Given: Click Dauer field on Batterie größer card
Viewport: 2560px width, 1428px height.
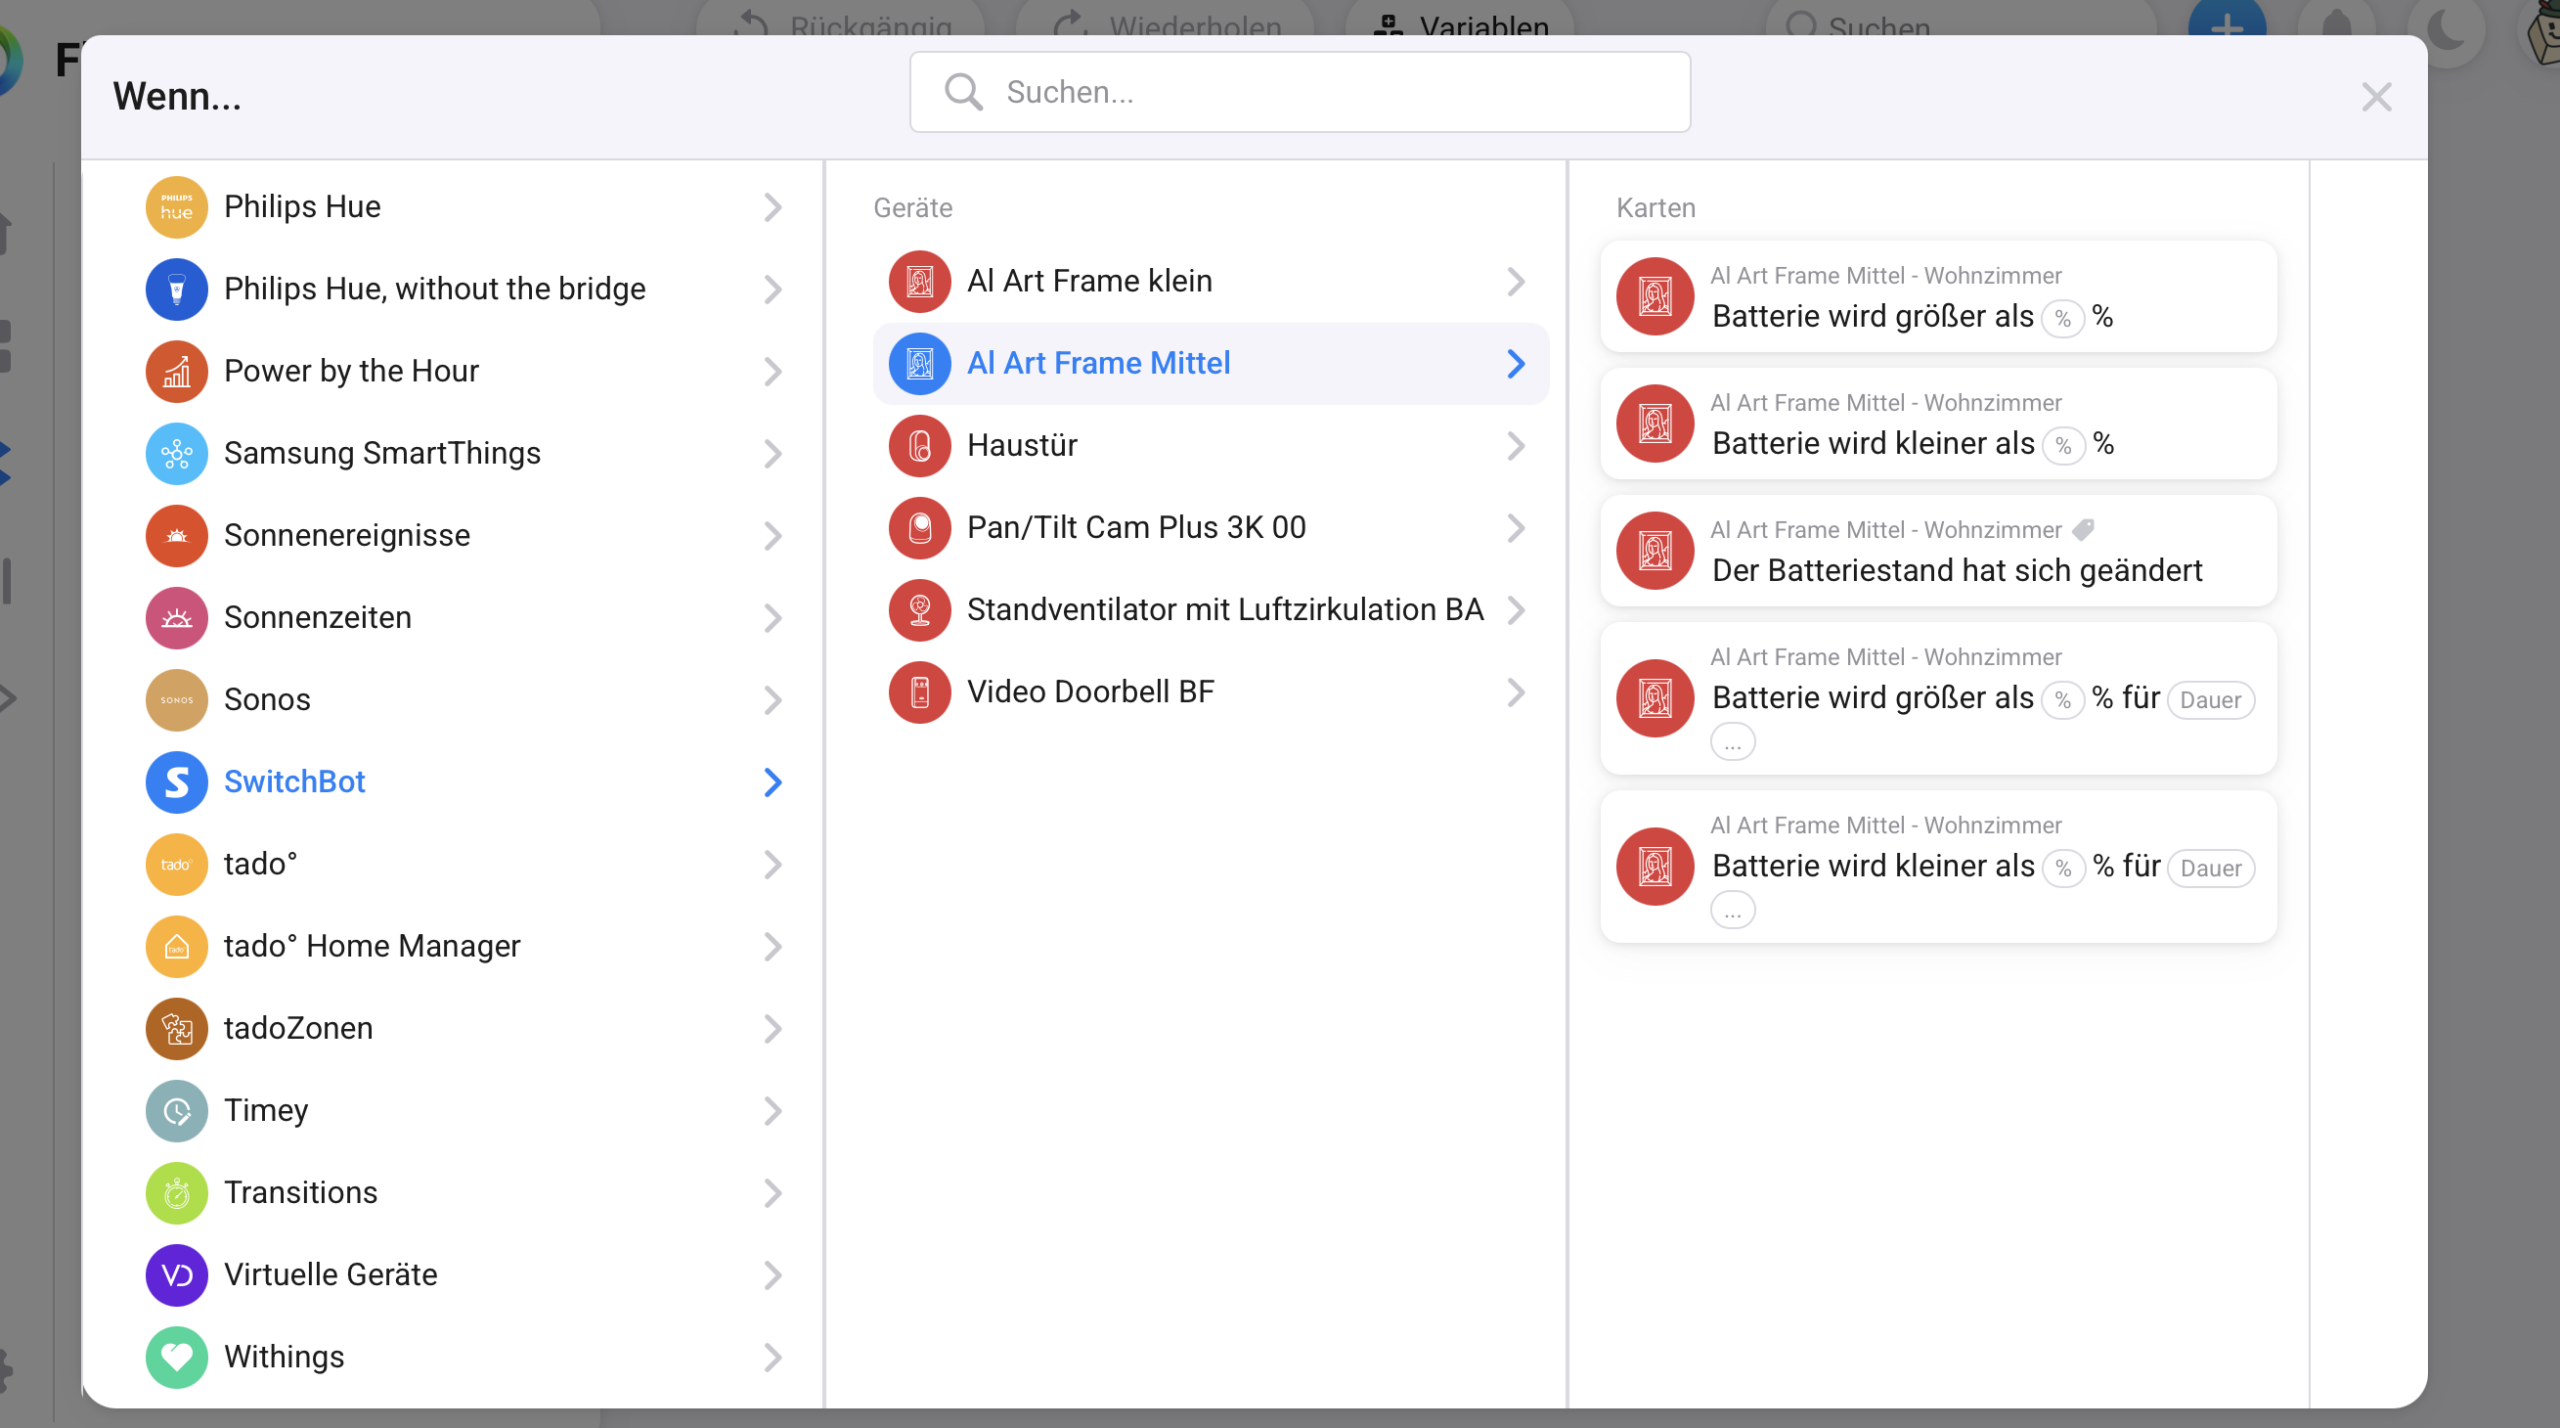Looking at the screenshot, I should 2210,699.
